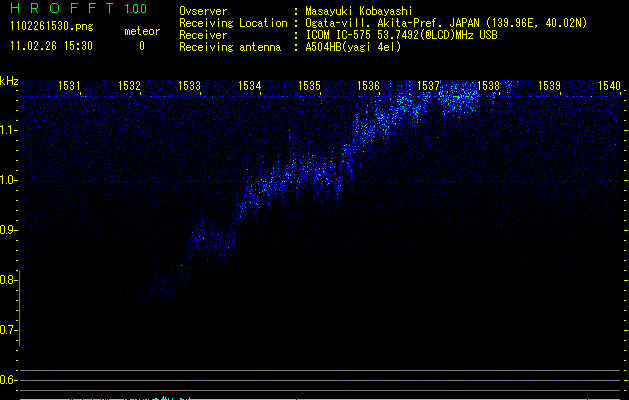Select the A504HB(yagi 4el) antenna text
The width and height of the screenshot is (629, 400).
(x=353, y=47)
